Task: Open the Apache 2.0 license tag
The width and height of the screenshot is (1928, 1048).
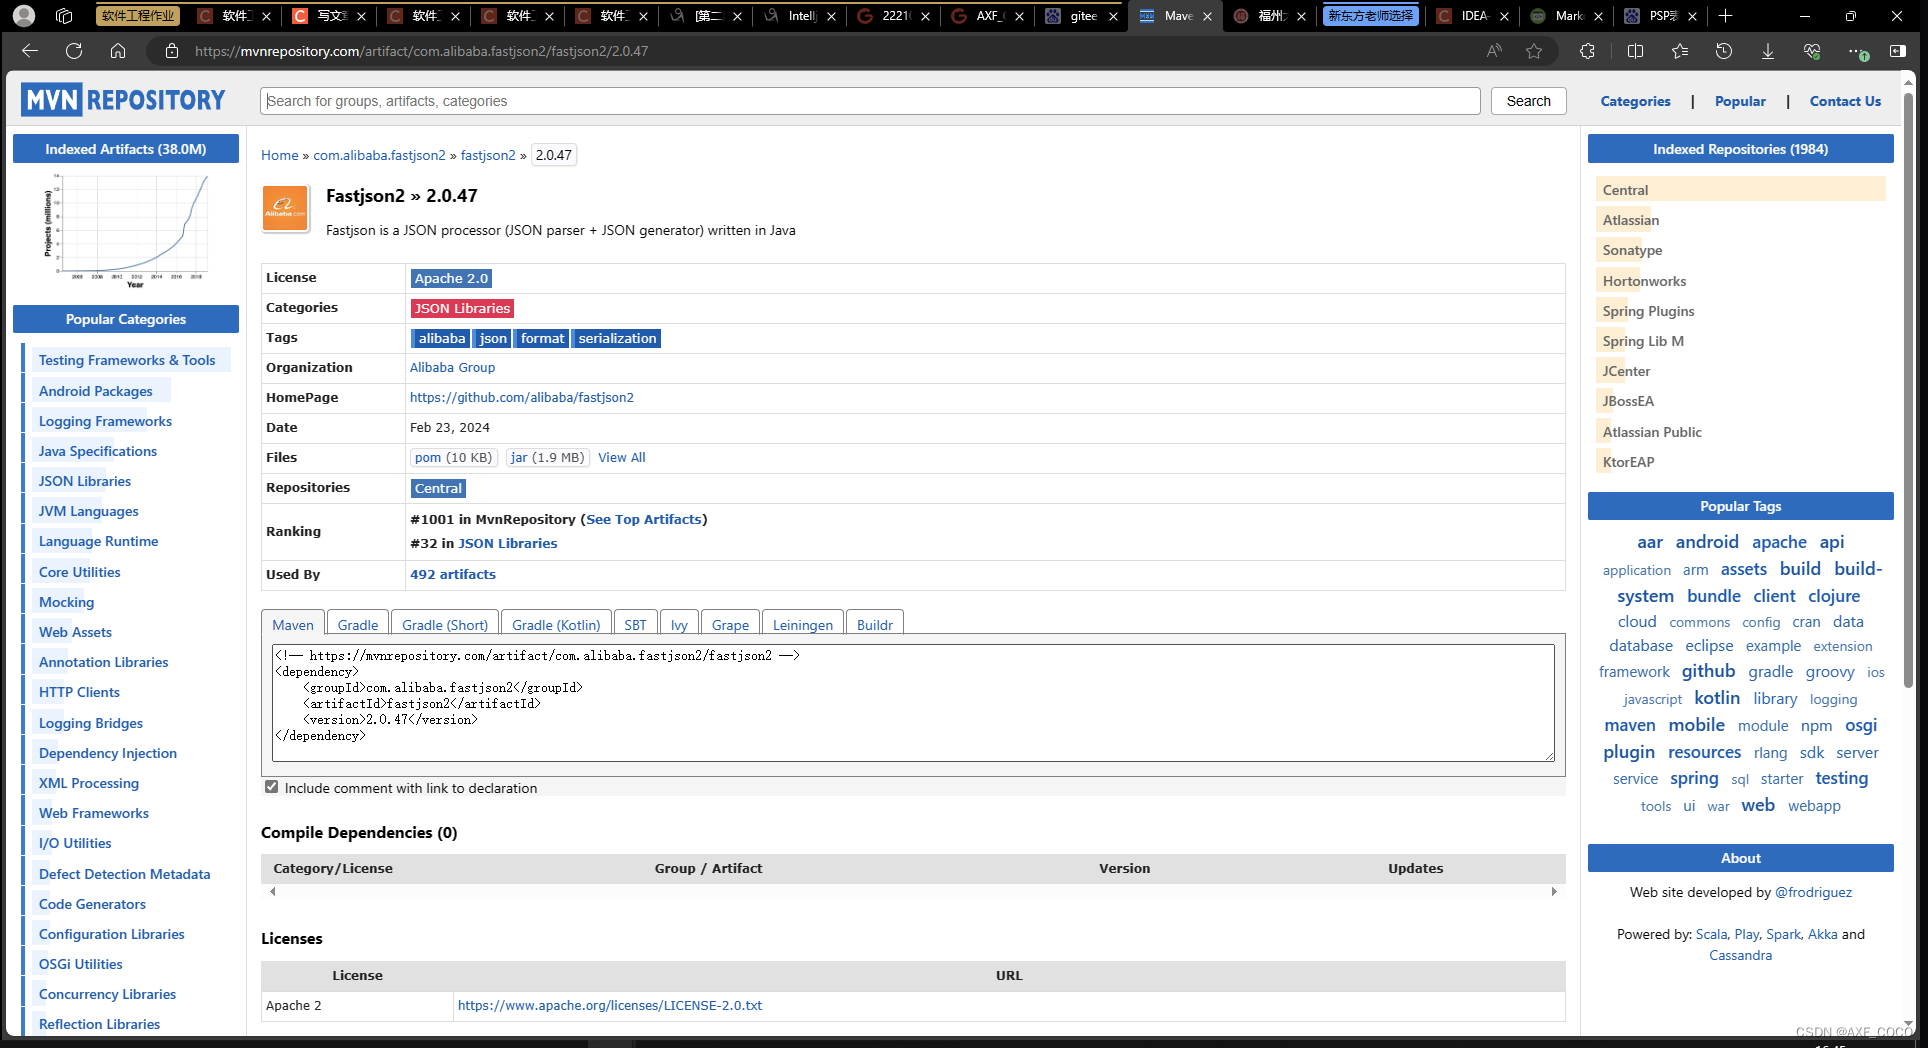Action: (x=451, y=278)
